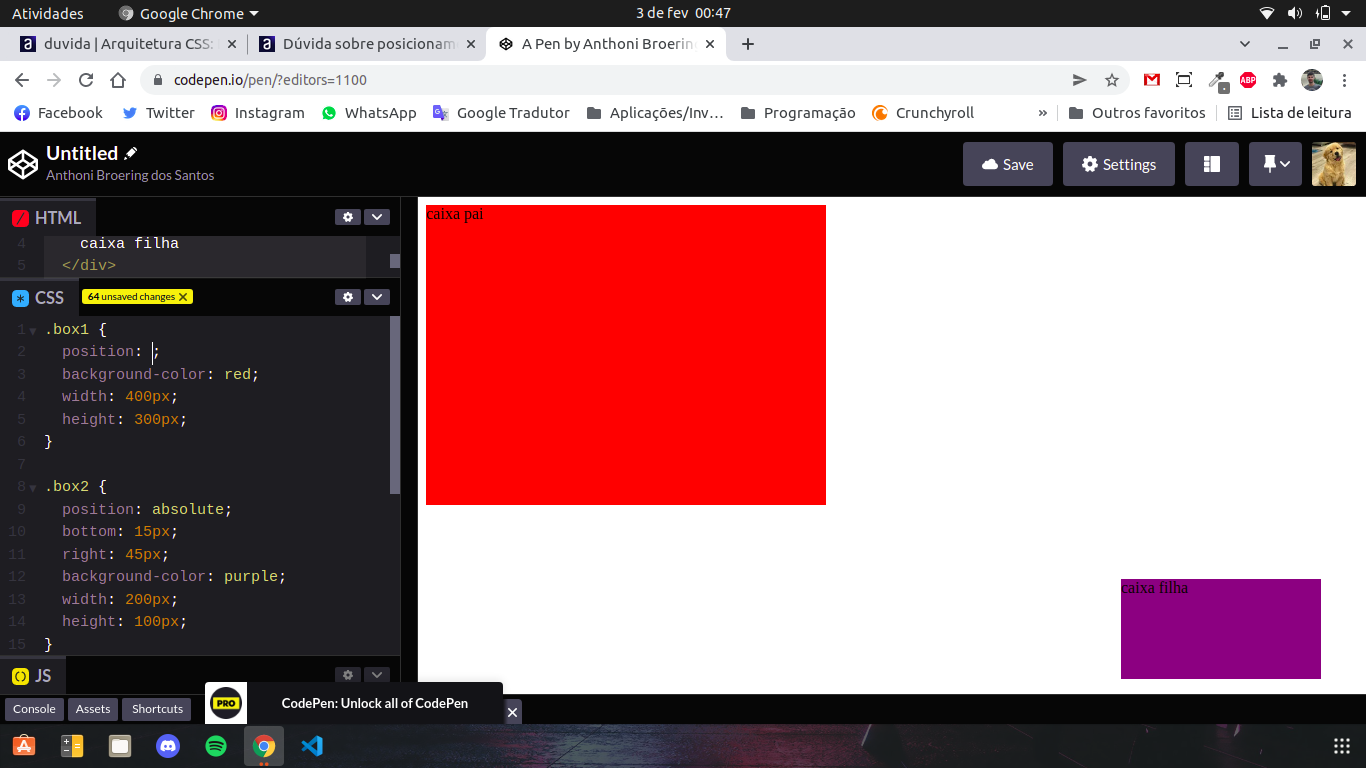Open Atividades overview

pyautogui.click(x=48, y=13)
